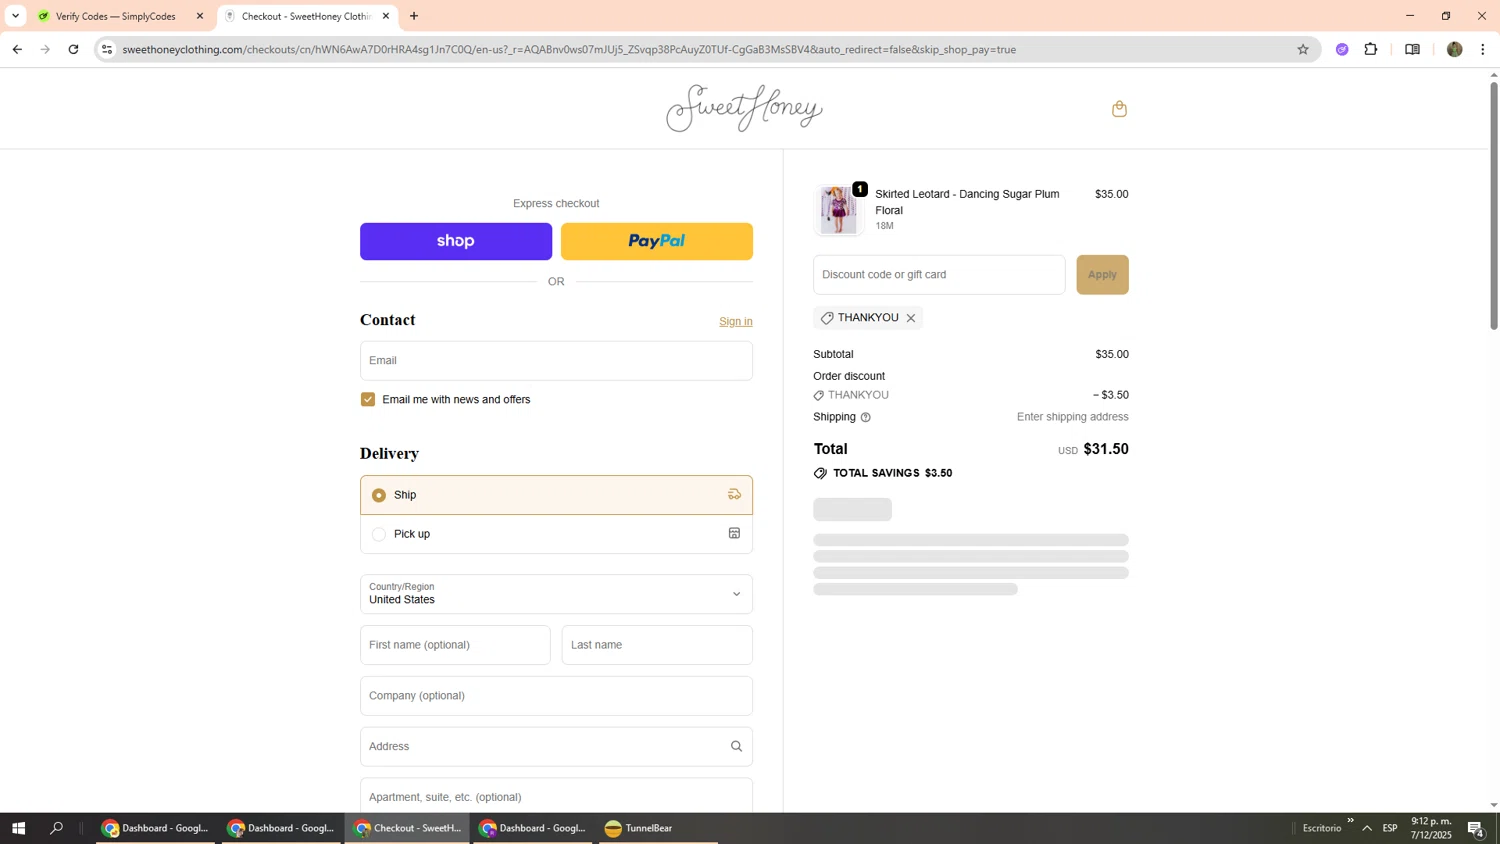Open a new browser tab
This screenshot has height=844, width=1500.
pos(414,16)
